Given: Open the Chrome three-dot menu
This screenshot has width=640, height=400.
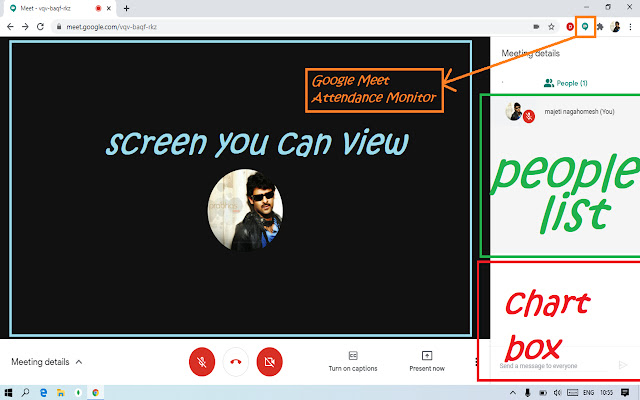Looking at the screenshot, I should [x=630, y=27].
